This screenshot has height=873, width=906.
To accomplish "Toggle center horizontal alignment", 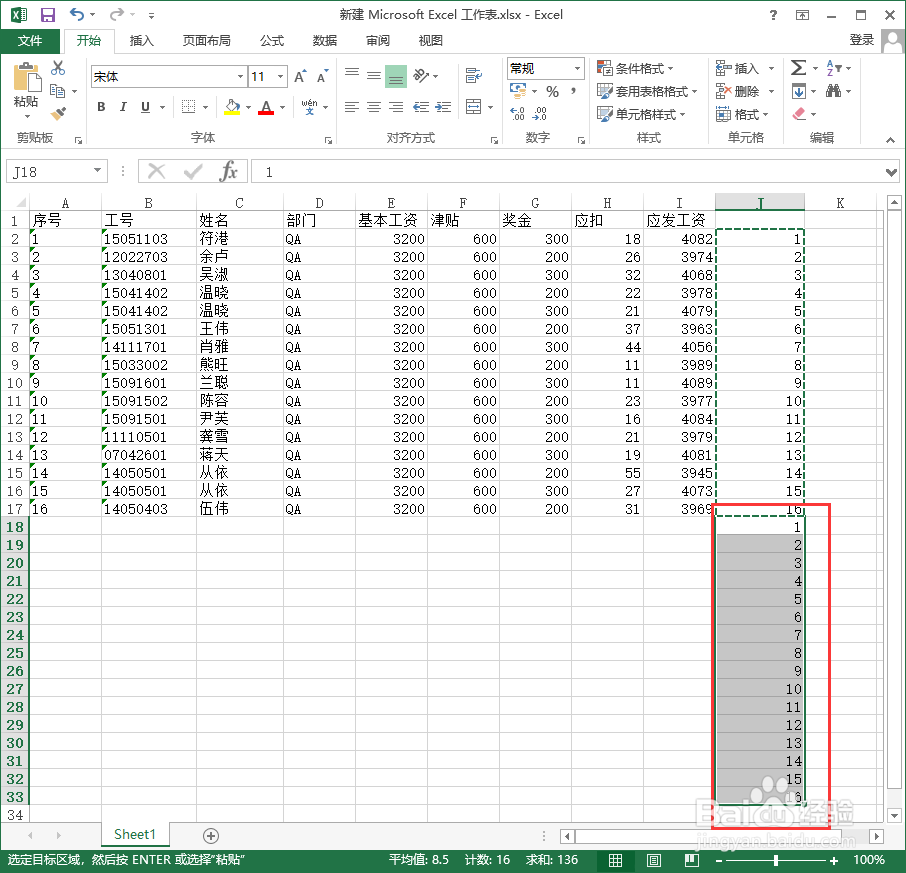I will click(x=374, y=107).
